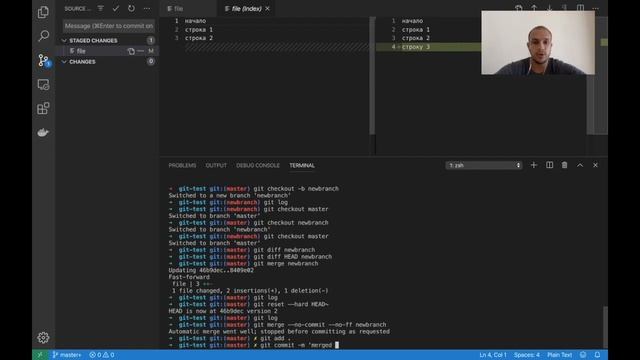Click 'начало' line in right diff editor
The height and width of the screenshot is (360, 640).
coord(412,21)
